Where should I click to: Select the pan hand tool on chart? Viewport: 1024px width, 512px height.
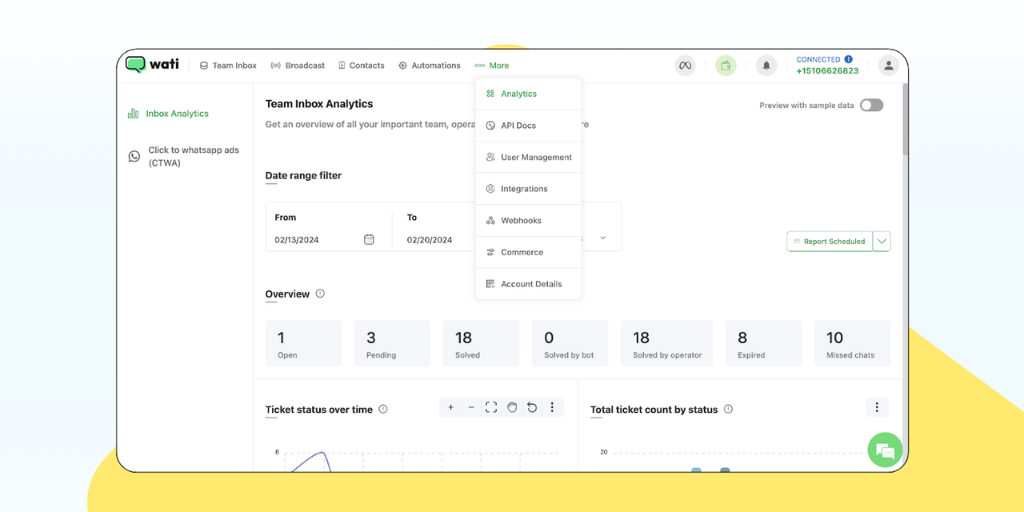pos(512,408)
